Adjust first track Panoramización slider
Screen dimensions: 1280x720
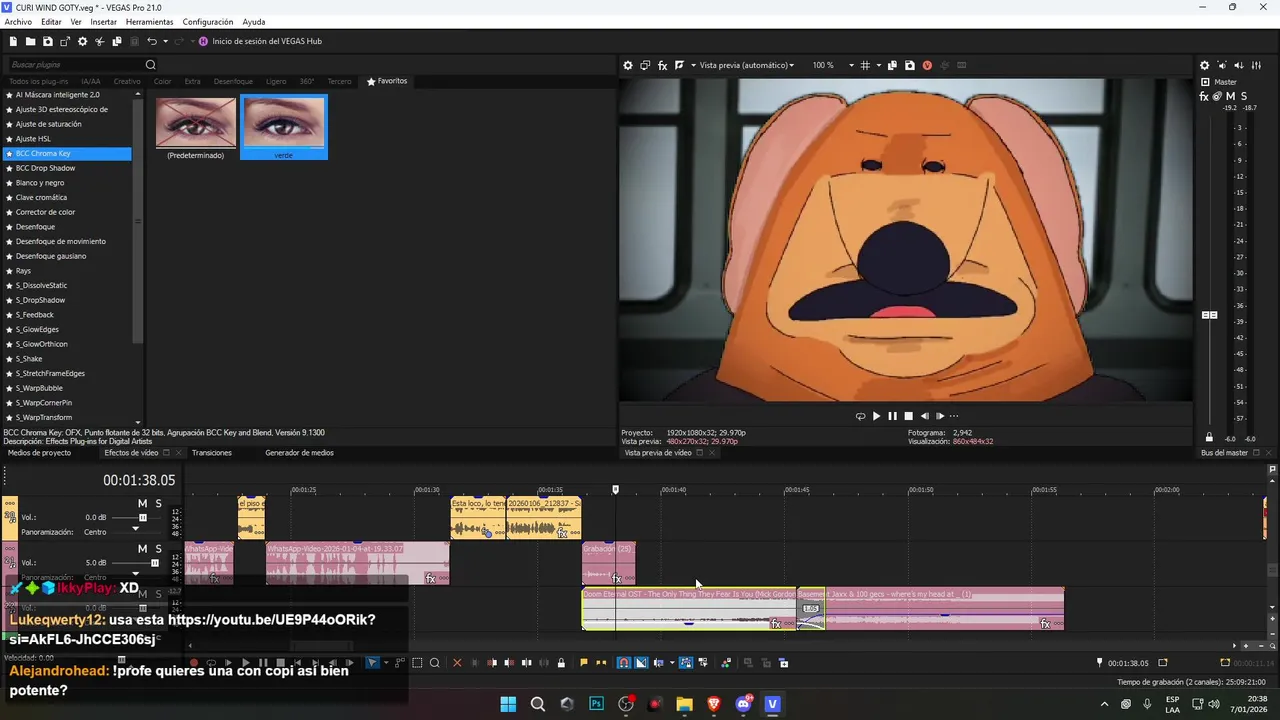click(x=136, y=530)
